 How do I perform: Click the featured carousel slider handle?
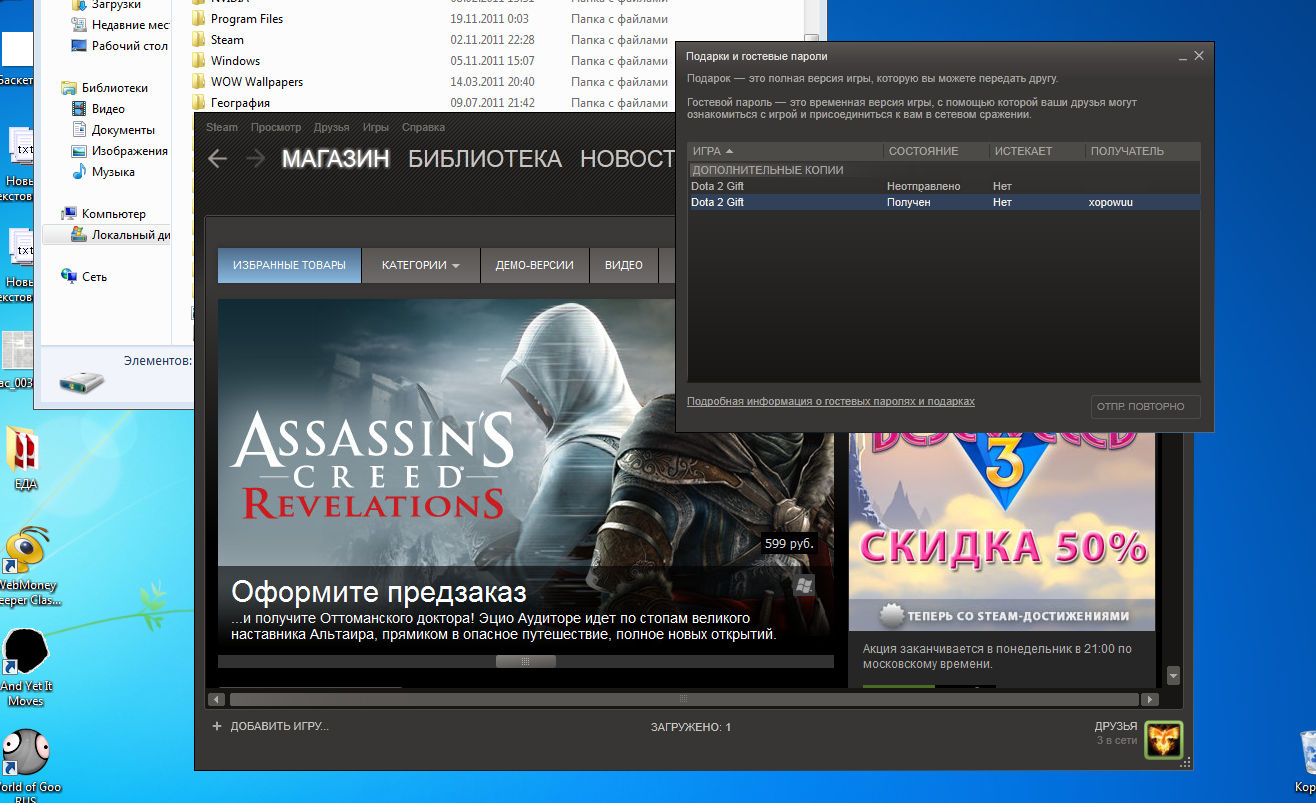[526, 661]
